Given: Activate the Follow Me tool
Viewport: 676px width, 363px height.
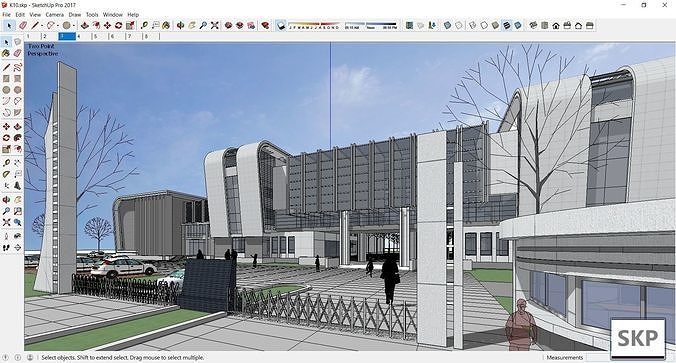Looking at the screenshot, I should pos(17,138).
